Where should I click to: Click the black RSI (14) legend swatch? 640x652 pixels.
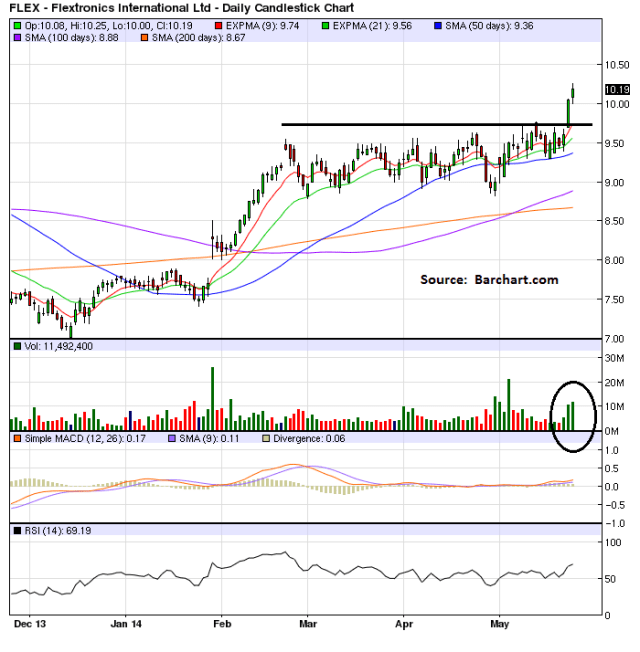coord(14,529)
